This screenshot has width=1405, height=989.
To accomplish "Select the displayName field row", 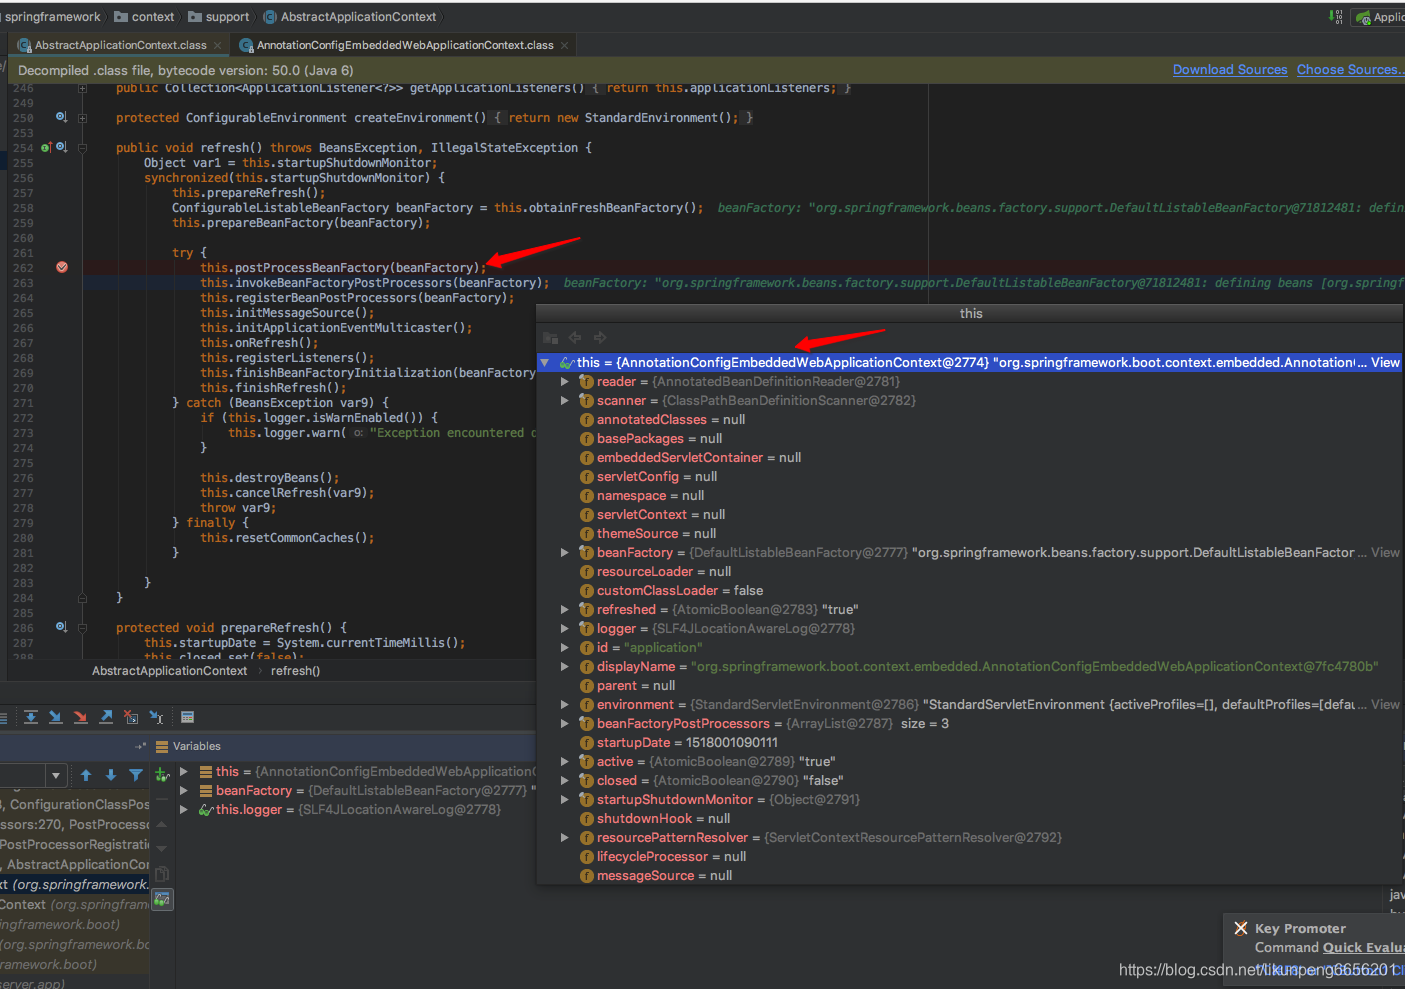I will pyautogui.click(x=969, y=666).
